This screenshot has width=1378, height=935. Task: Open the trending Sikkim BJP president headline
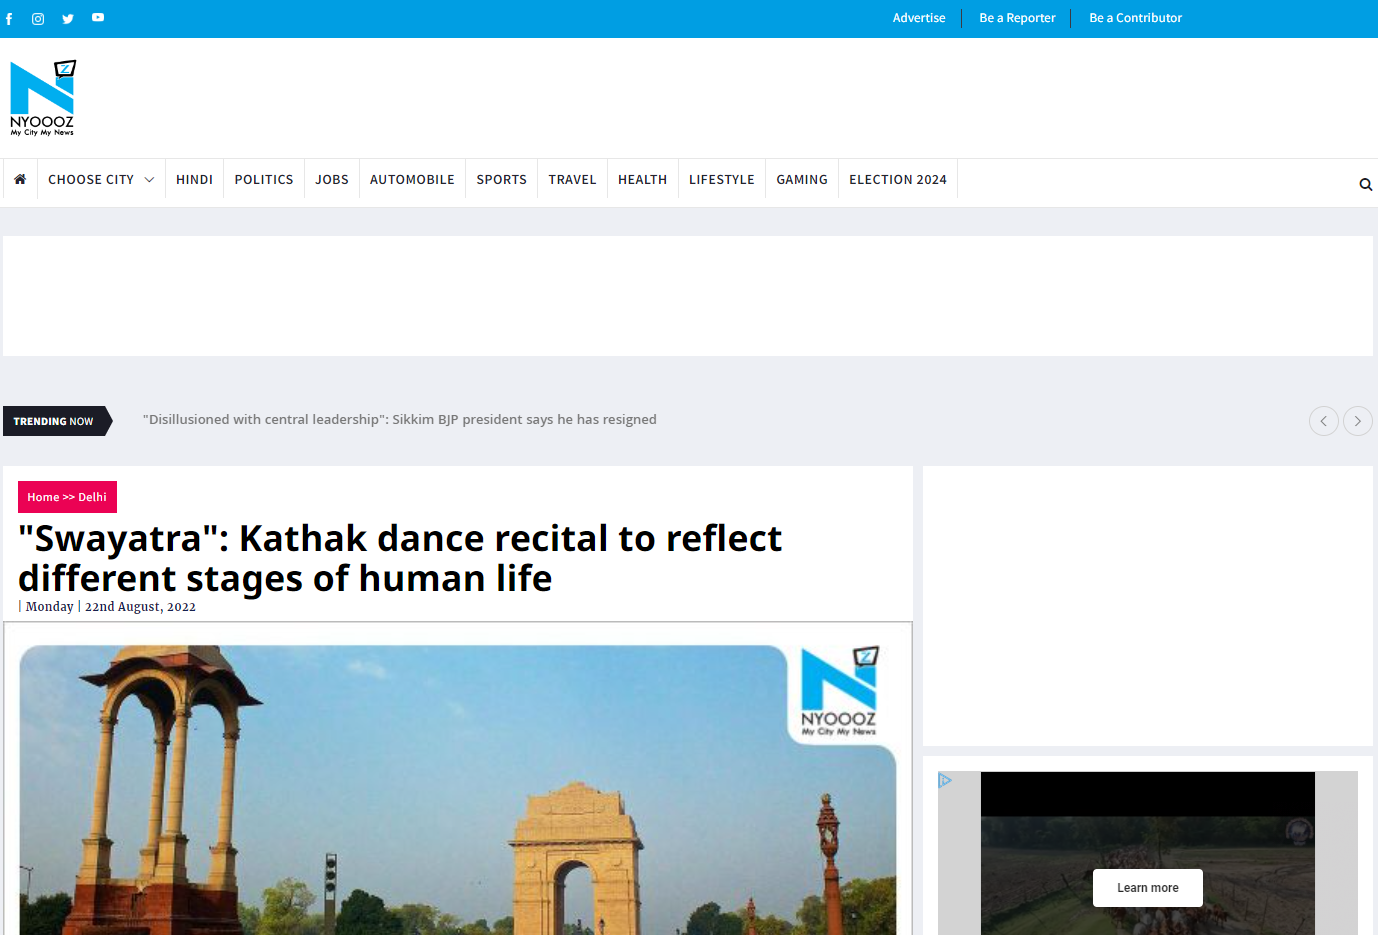400,420
